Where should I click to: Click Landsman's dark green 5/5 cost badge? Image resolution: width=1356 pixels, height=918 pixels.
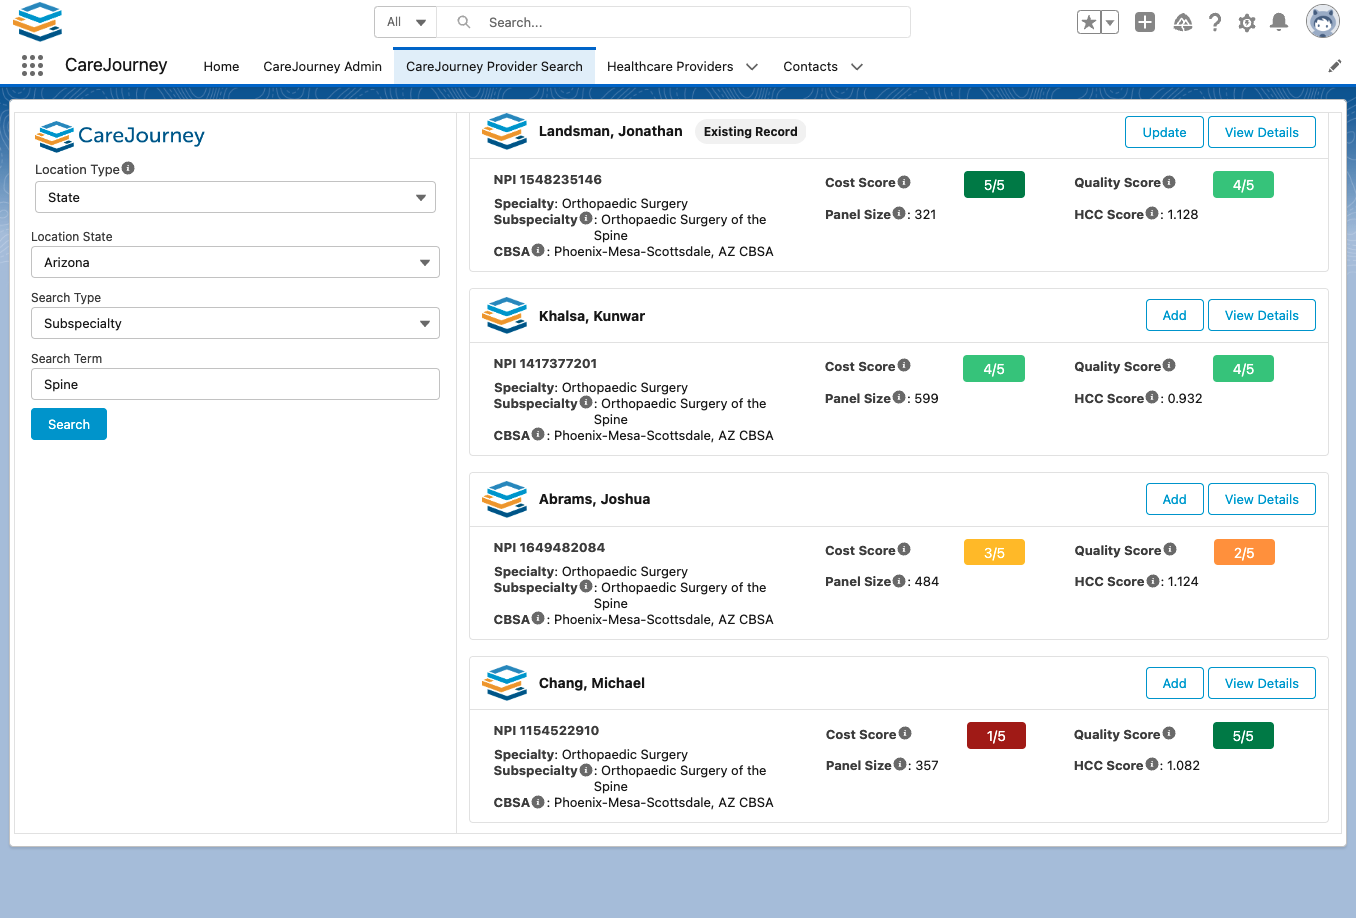click(994, 185)
